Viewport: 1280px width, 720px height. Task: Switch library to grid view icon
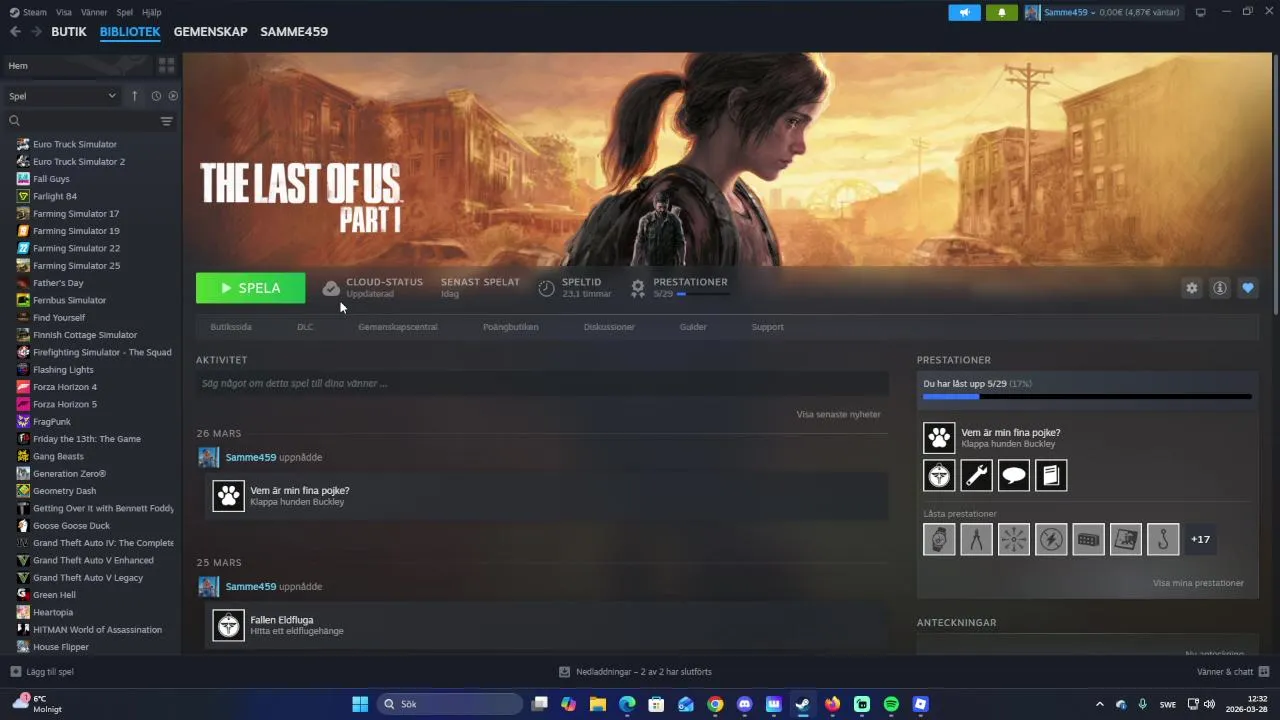[x=166, y=65]
